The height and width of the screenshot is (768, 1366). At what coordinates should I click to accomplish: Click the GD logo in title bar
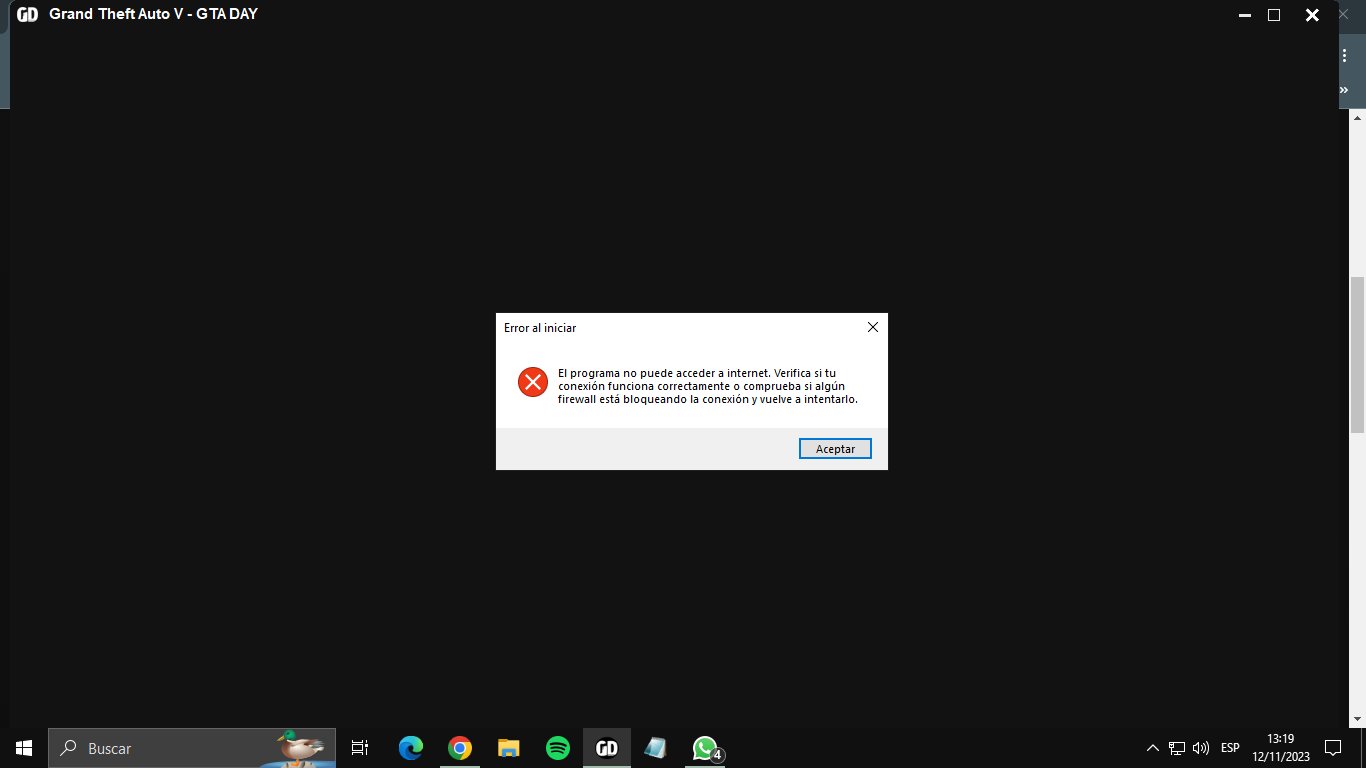(x=28, y=15)
